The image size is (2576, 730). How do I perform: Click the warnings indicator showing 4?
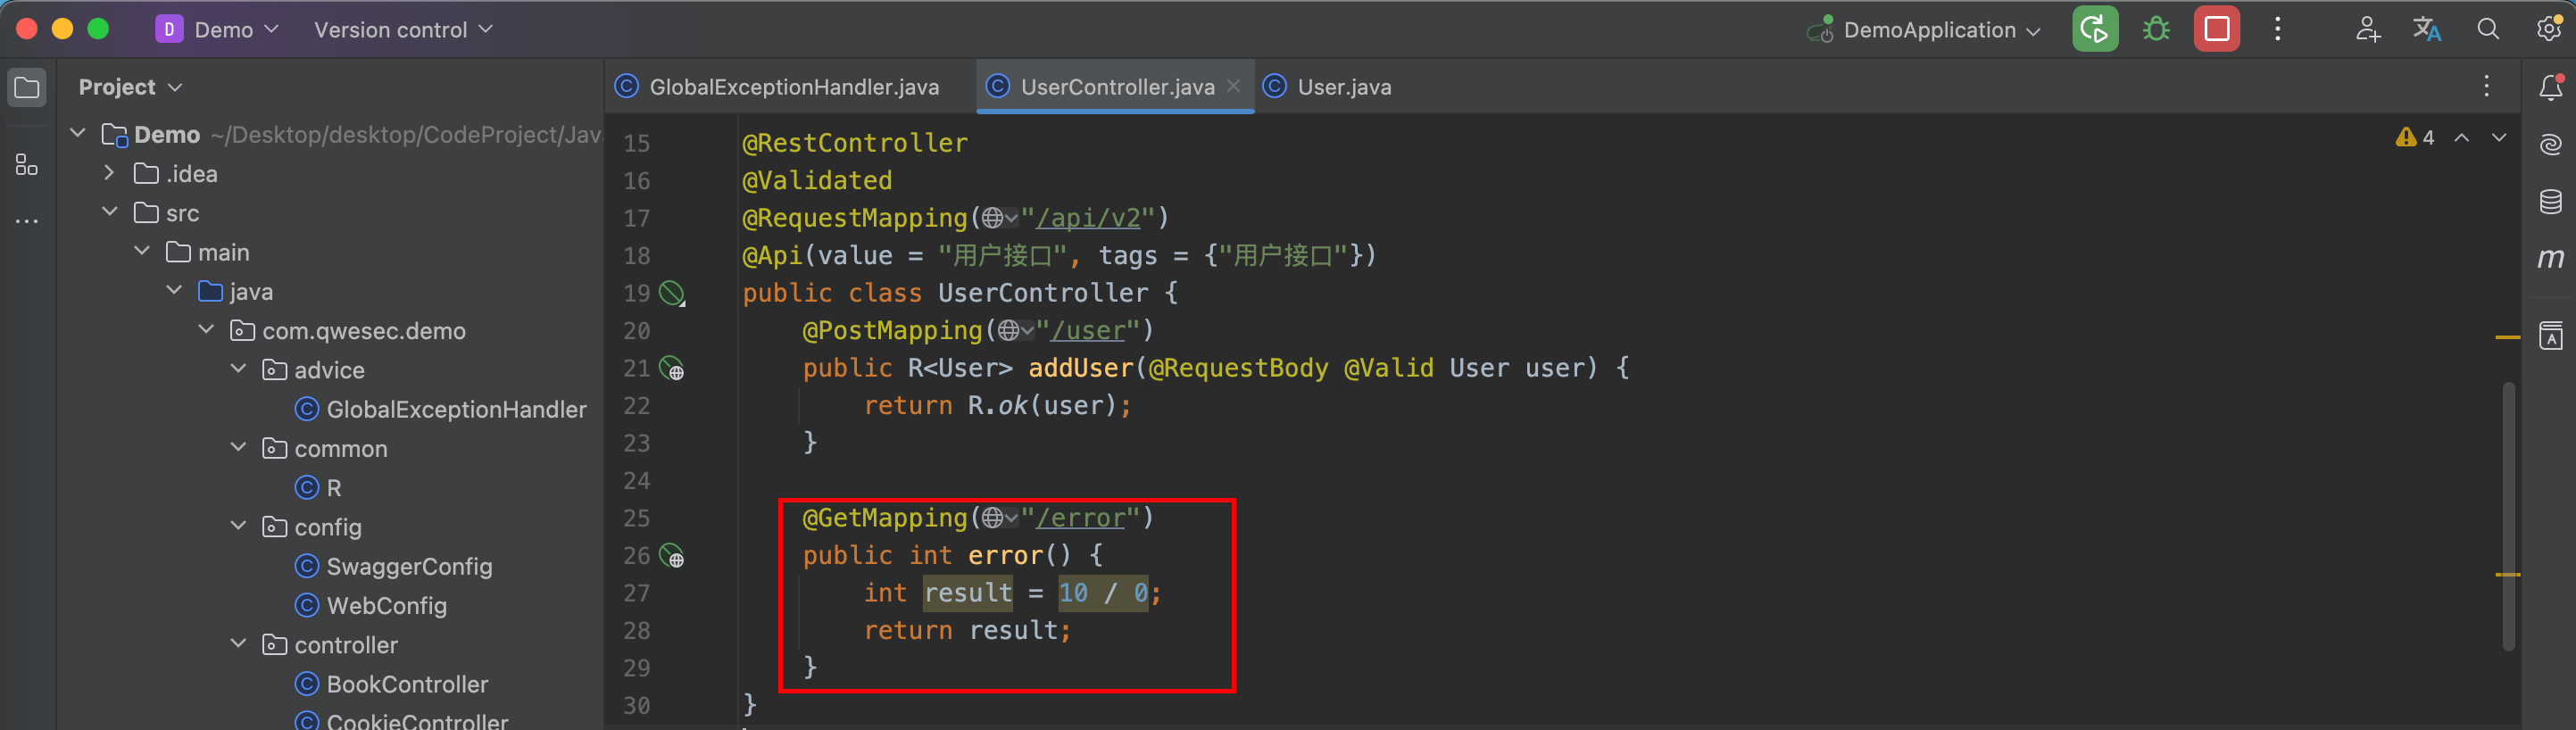click(x=2414, y=138)
